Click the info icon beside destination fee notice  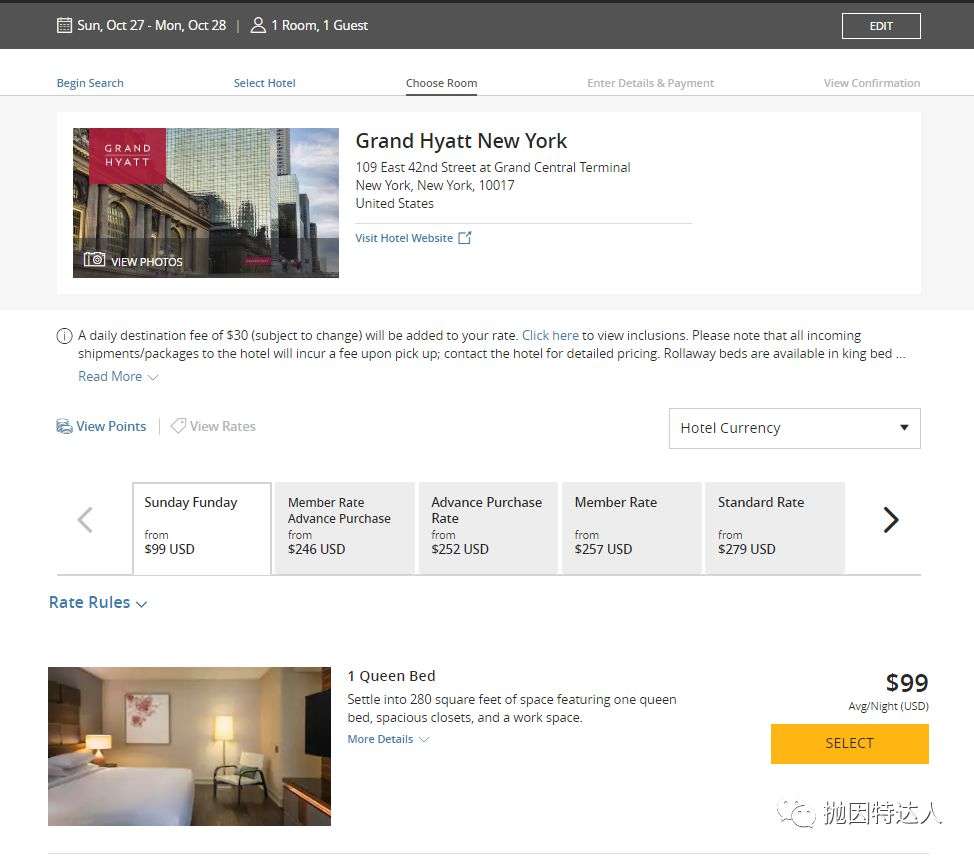click(65, 336)
